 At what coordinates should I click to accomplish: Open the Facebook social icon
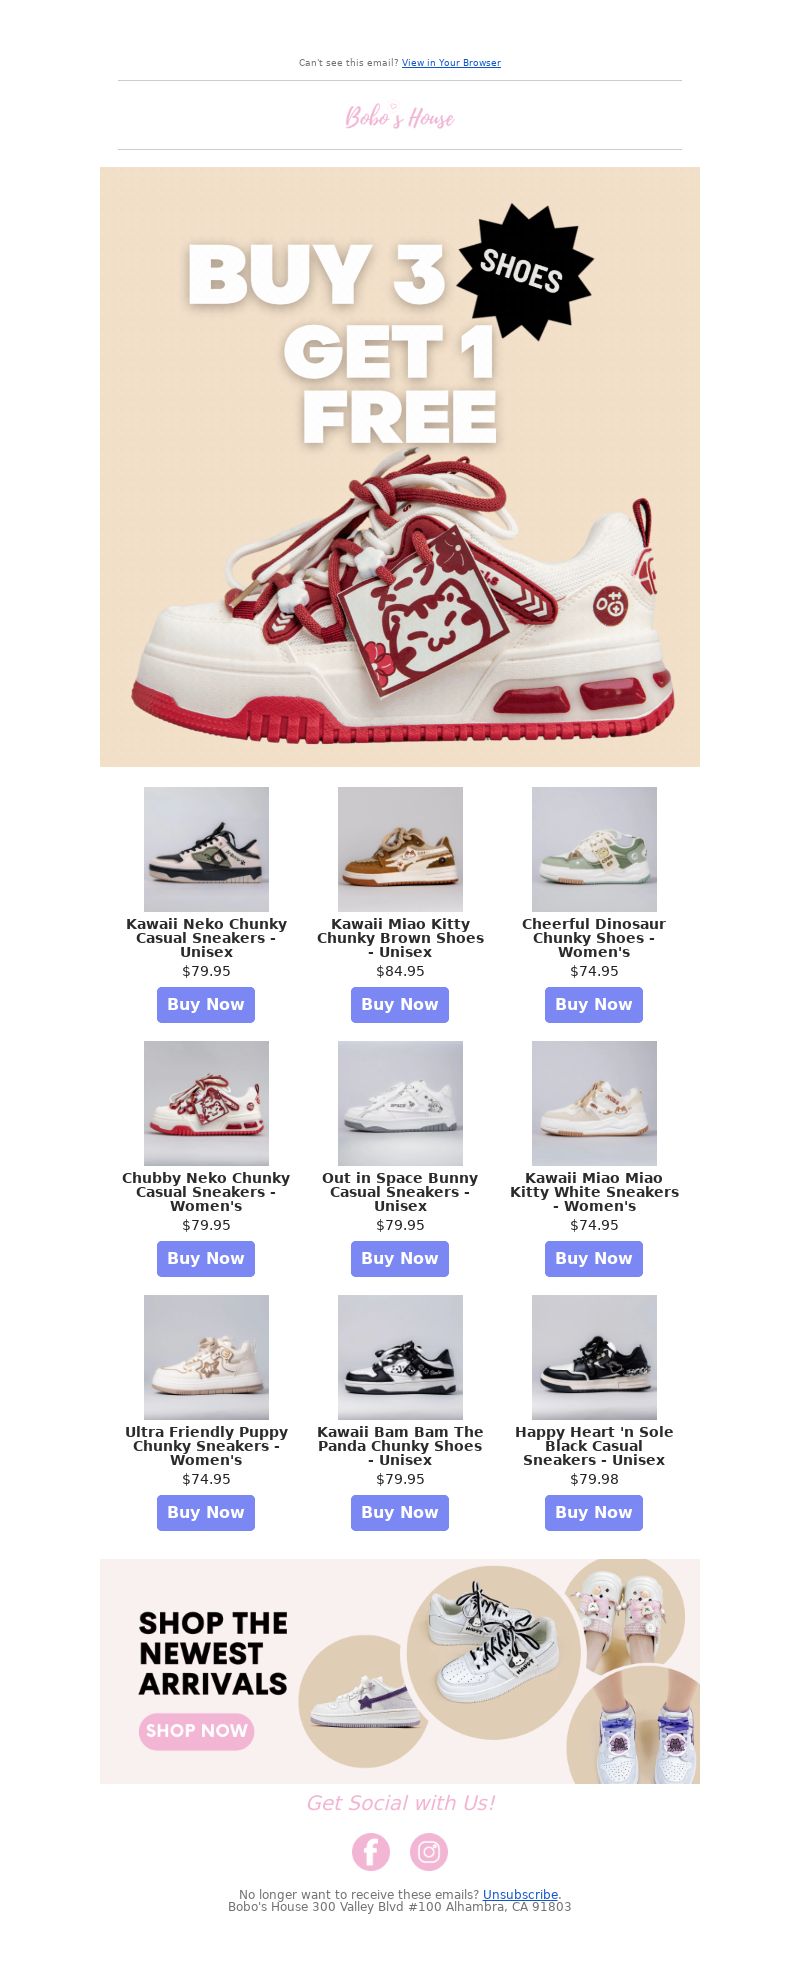[370, 1851]
